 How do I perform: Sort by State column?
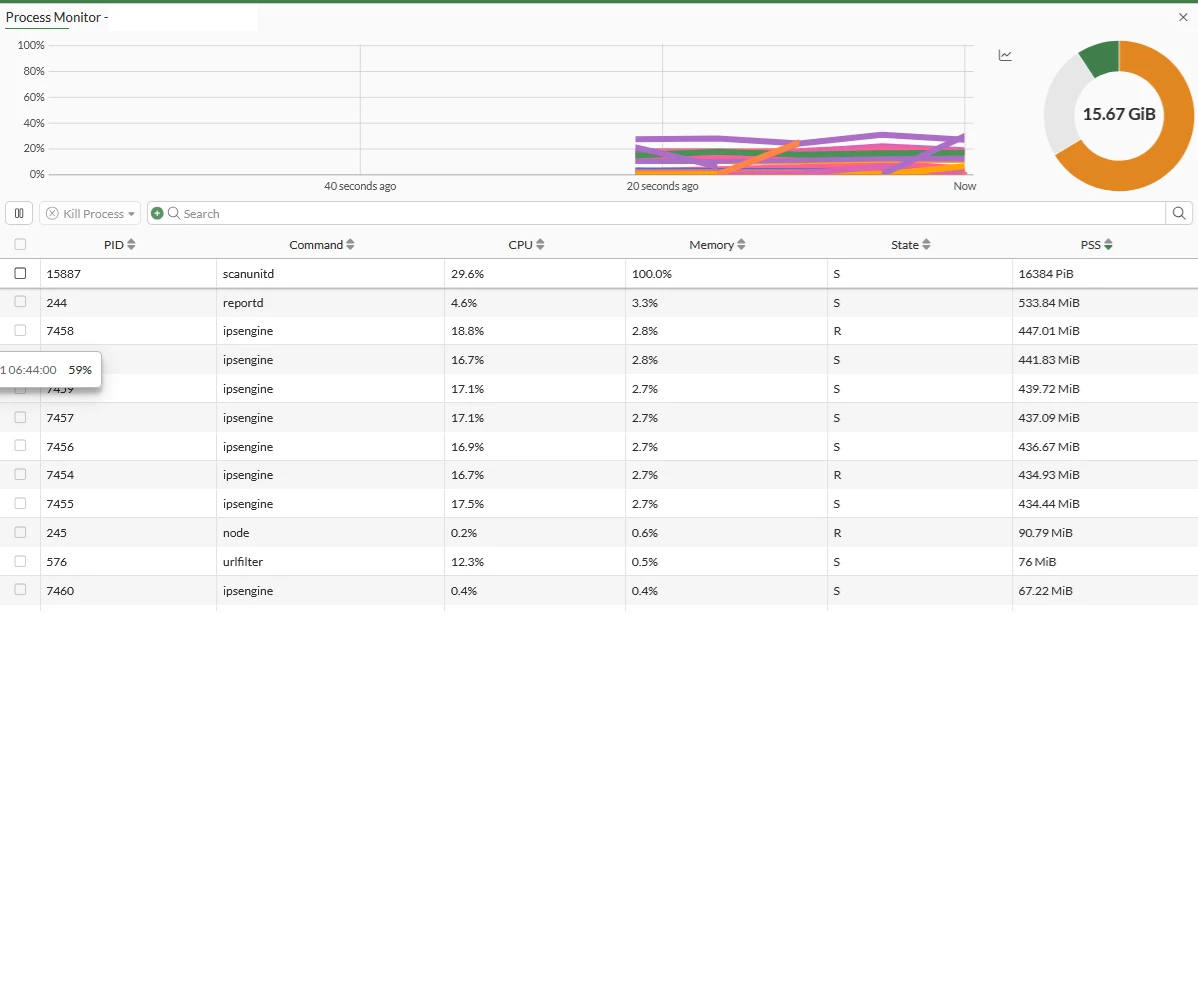coord(911,244)
